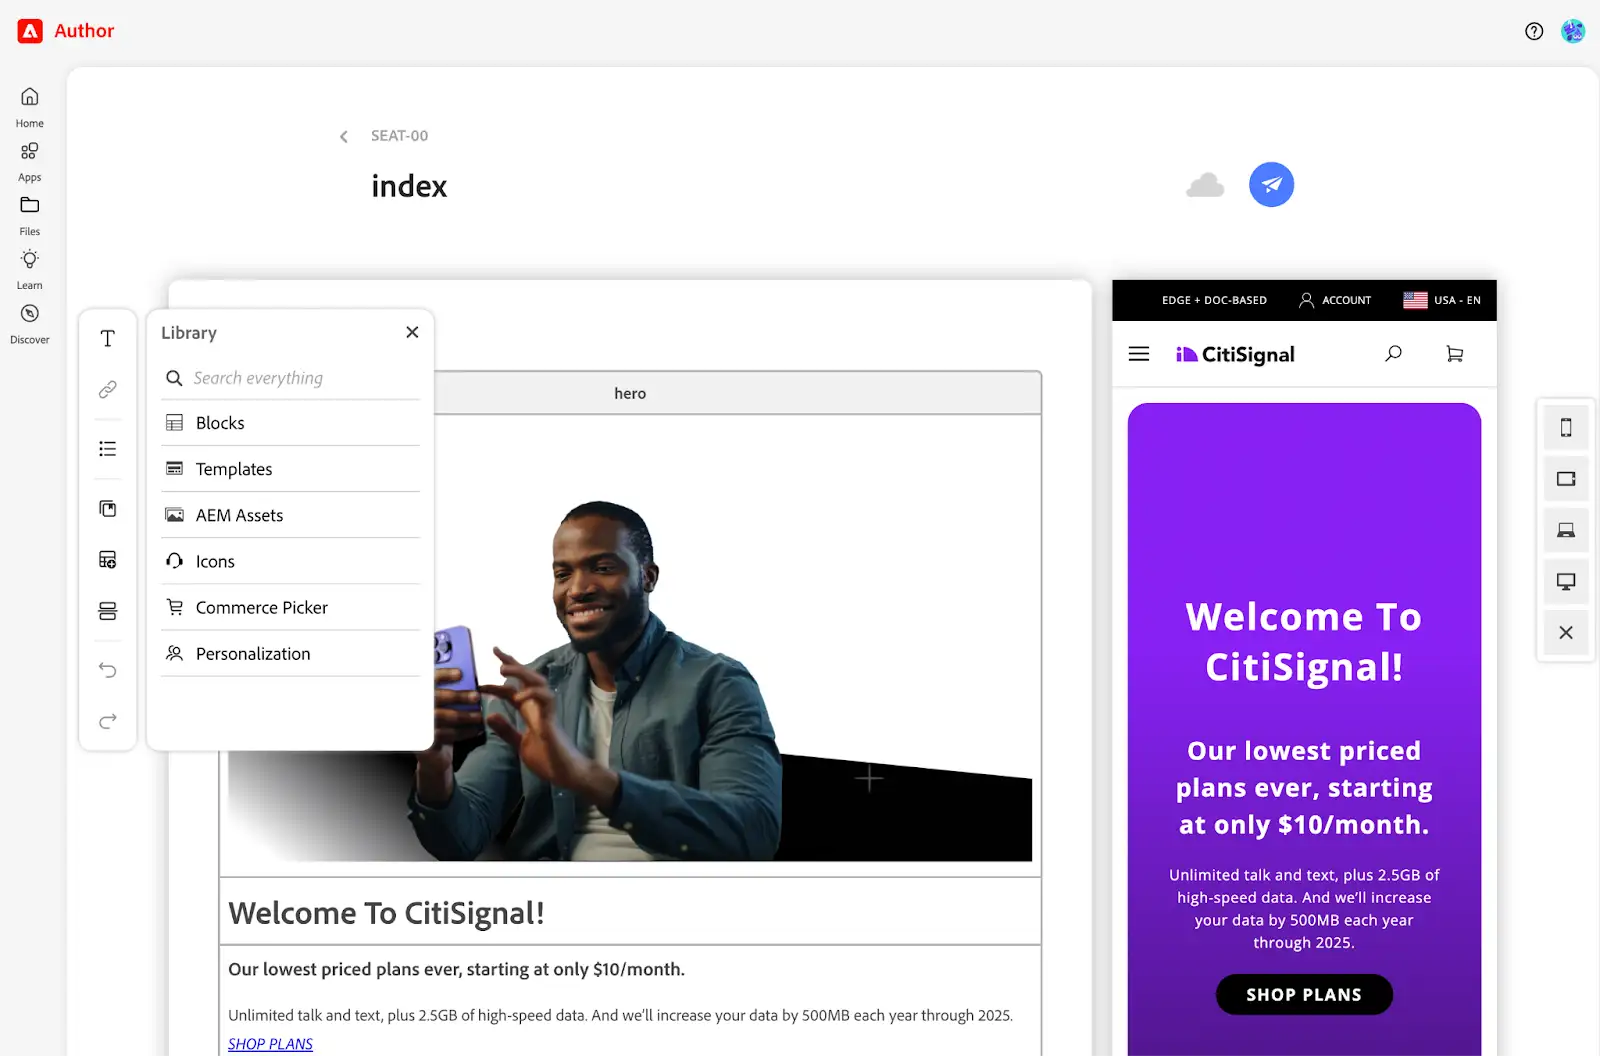The width and height of the screenshot is (1600, 1056).
Task: Click the 'Our lowest priced plans' line in editor
Action: click(456, 969)
